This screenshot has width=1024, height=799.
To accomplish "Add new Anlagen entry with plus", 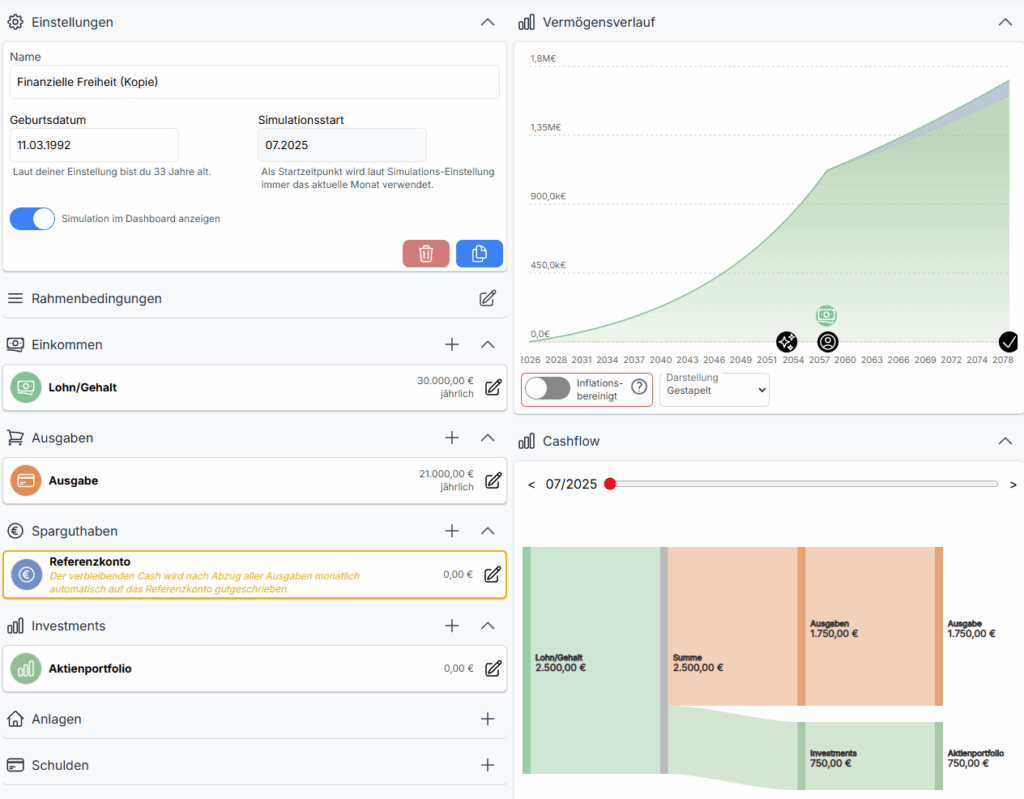I will (488, 719).
